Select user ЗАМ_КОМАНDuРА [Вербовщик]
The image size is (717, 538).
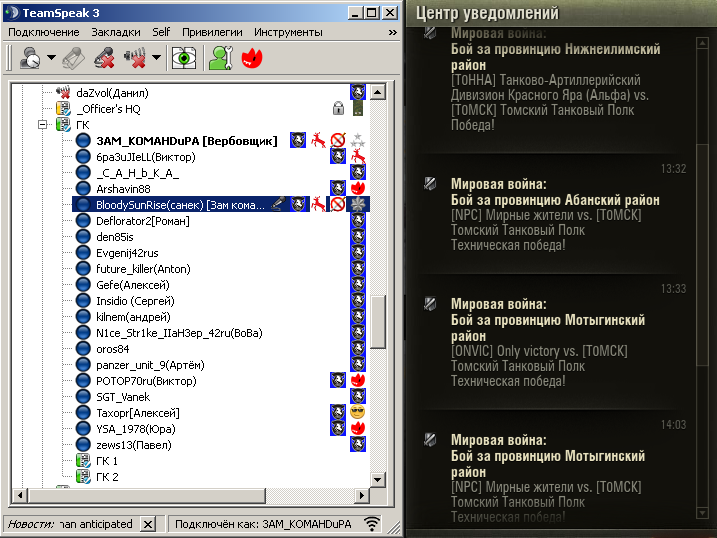(187, 141)
